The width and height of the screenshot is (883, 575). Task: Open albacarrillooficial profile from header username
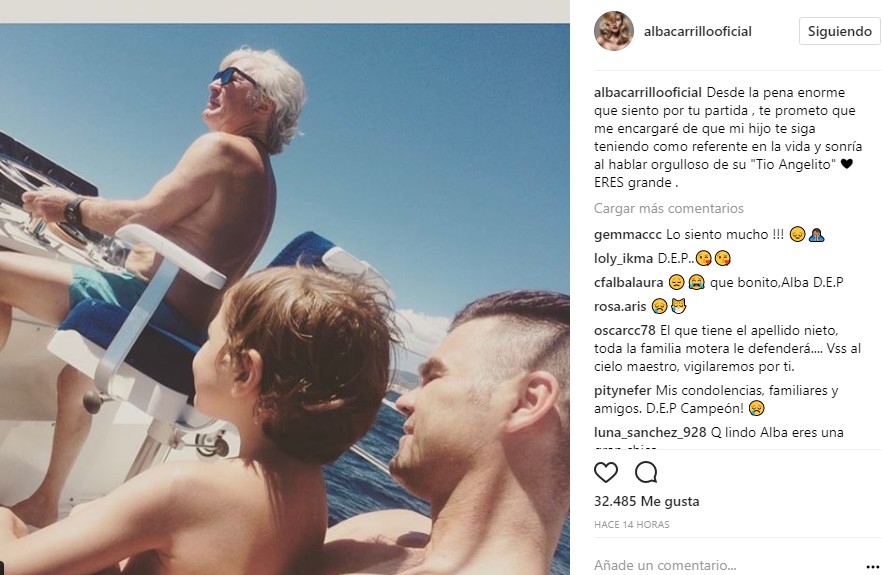click(x=698, y=31)
